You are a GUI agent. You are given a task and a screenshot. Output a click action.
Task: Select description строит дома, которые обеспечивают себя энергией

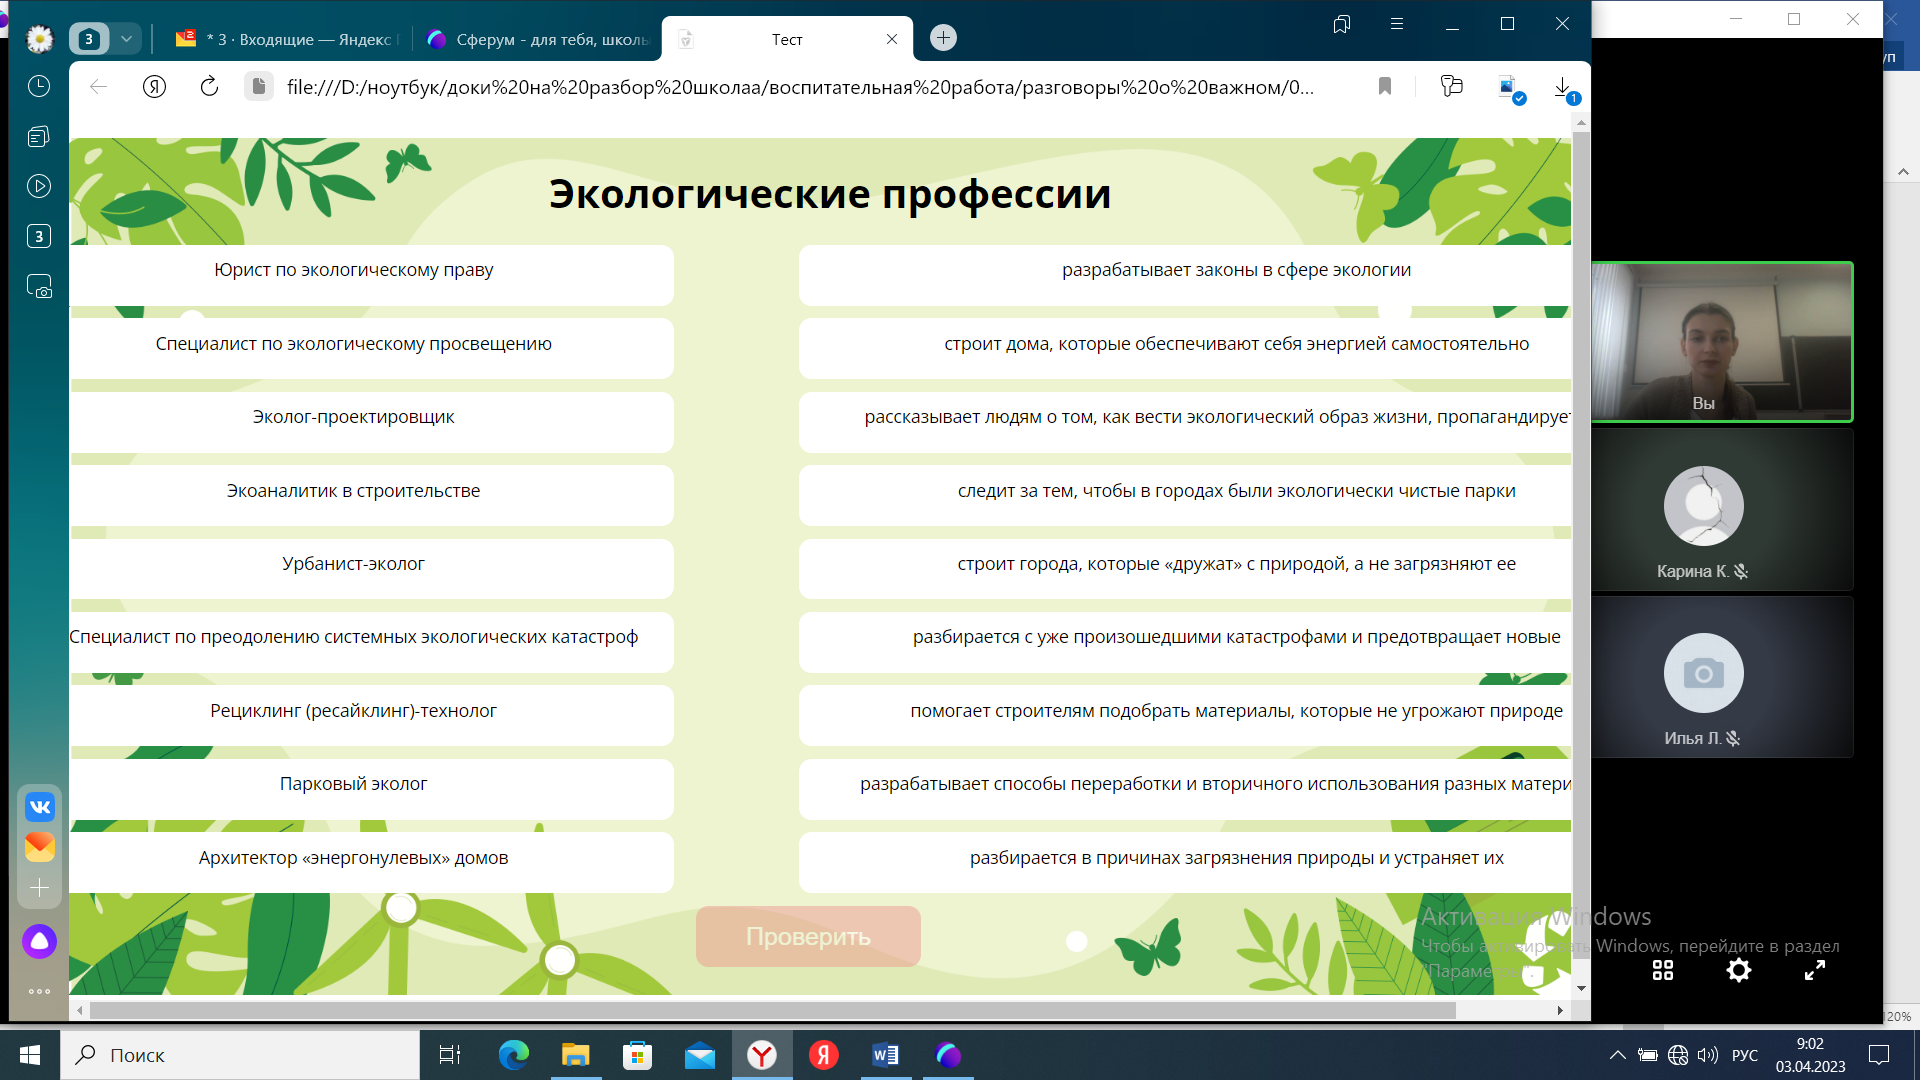1185,348
